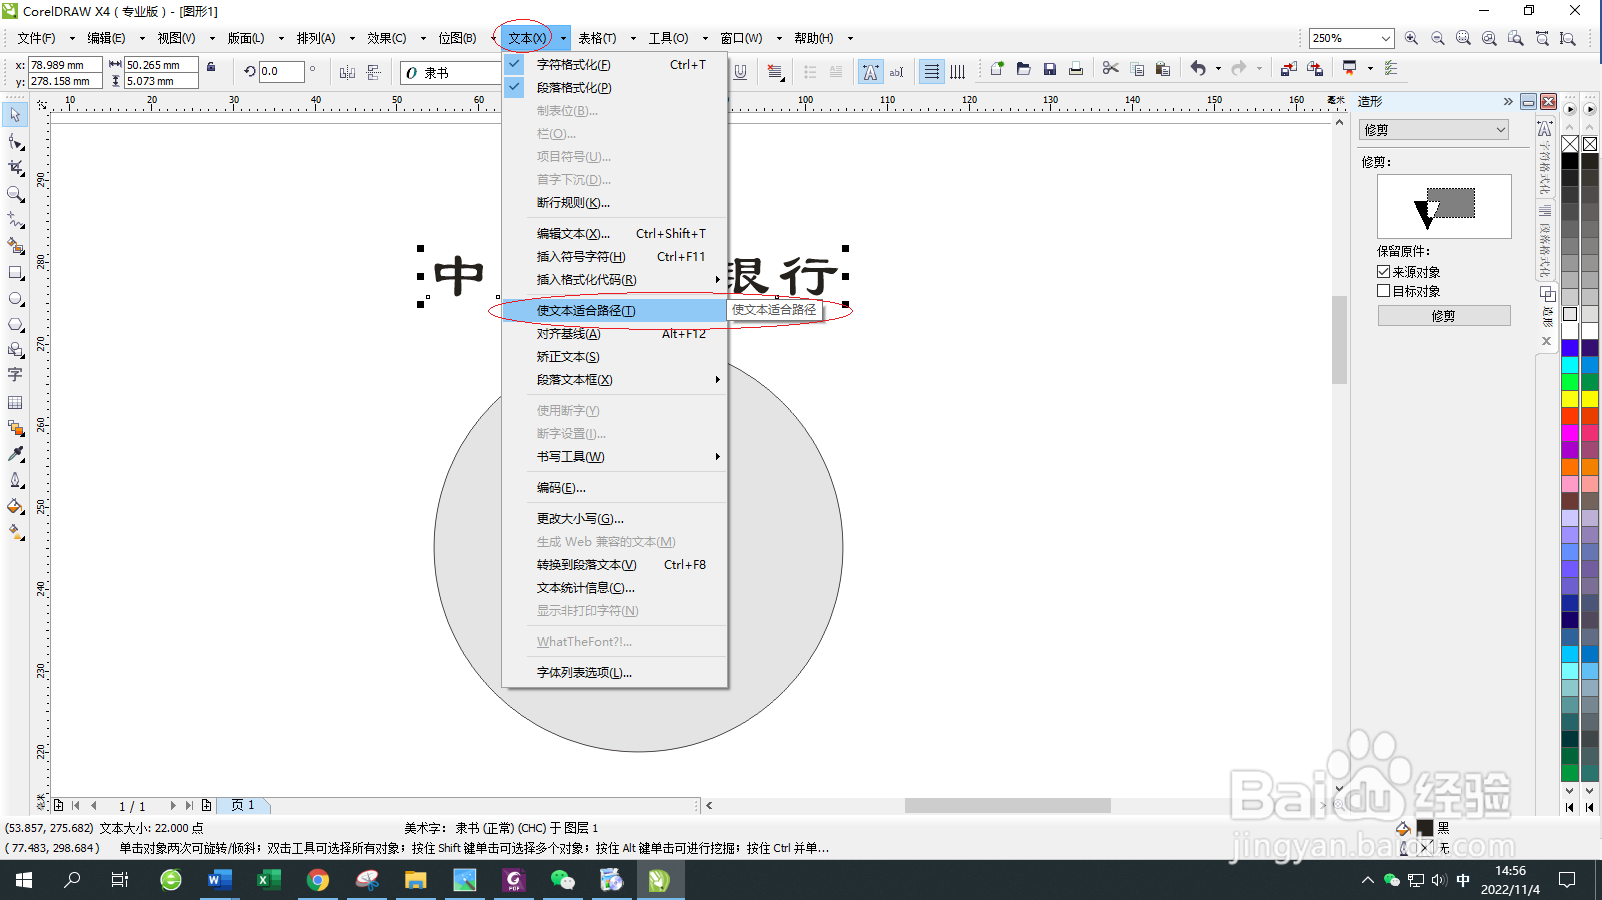Toggle the underline text button
This screenshot has height=900, width=1602.
click(740, 72)
